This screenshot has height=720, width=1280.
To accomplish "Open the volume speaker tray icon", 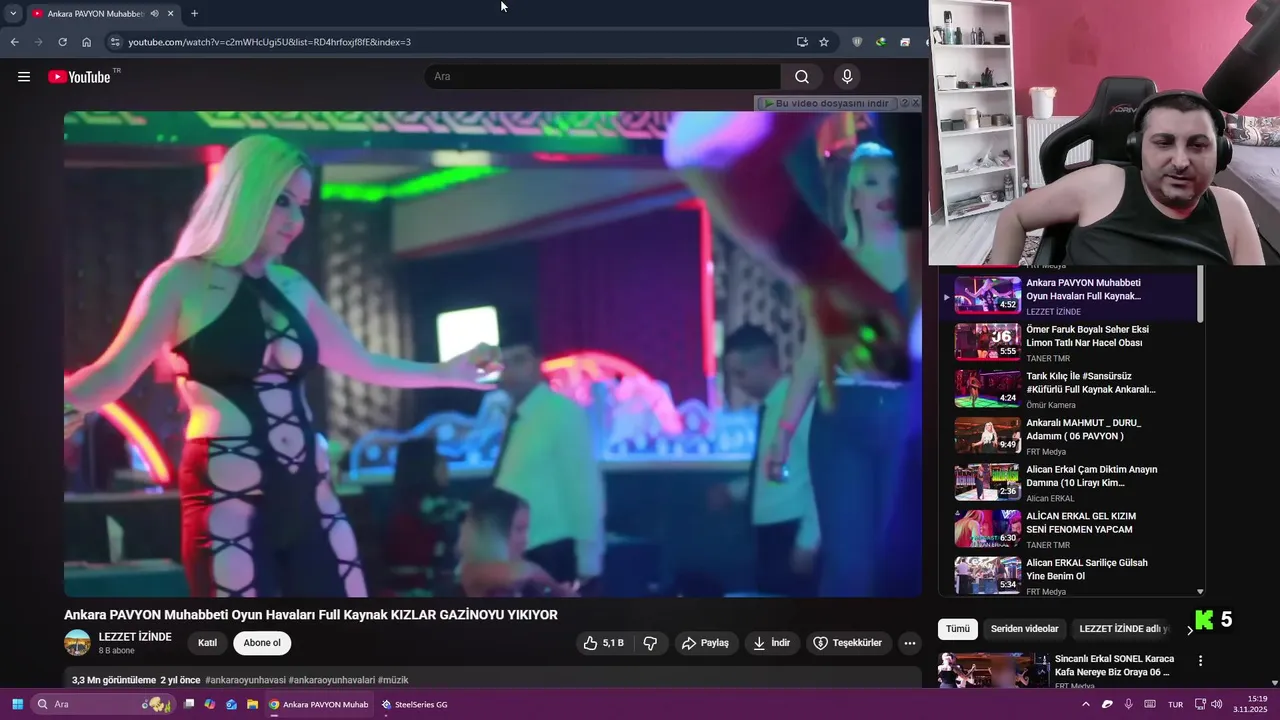I will tap(1216, 704).
